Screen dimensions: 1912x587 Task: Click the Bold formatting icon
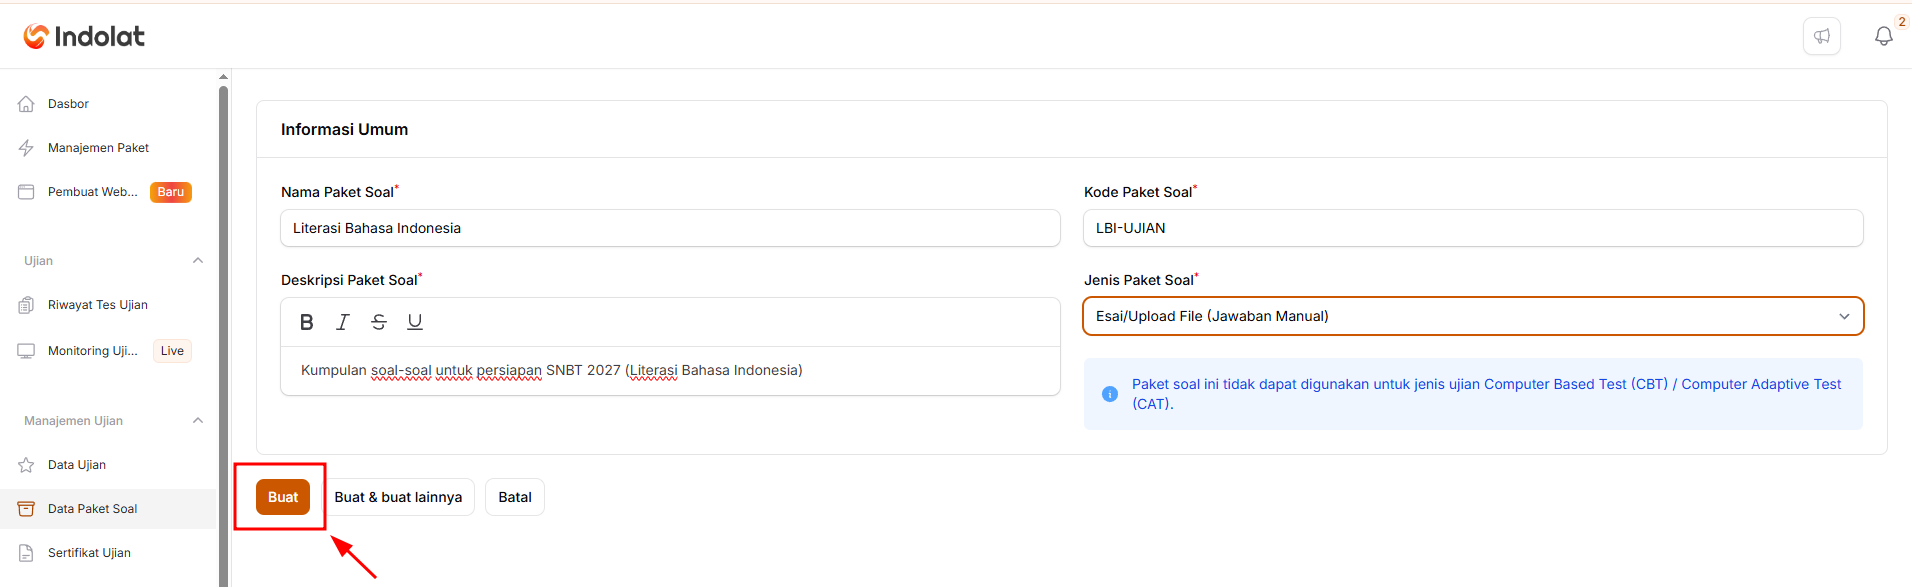tap(307, 322)
